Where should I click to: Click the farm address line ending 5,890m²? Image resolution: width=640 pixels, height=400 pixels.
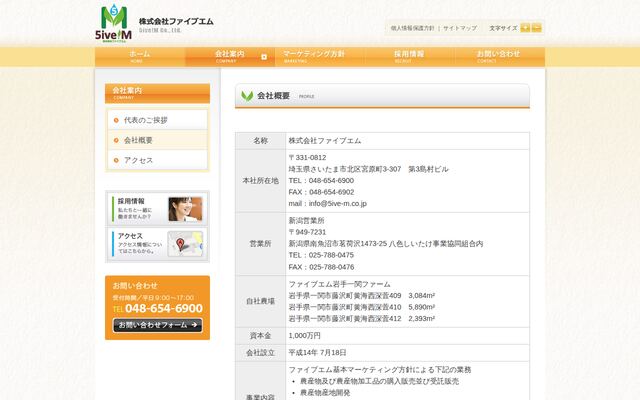tap(362, 307)
